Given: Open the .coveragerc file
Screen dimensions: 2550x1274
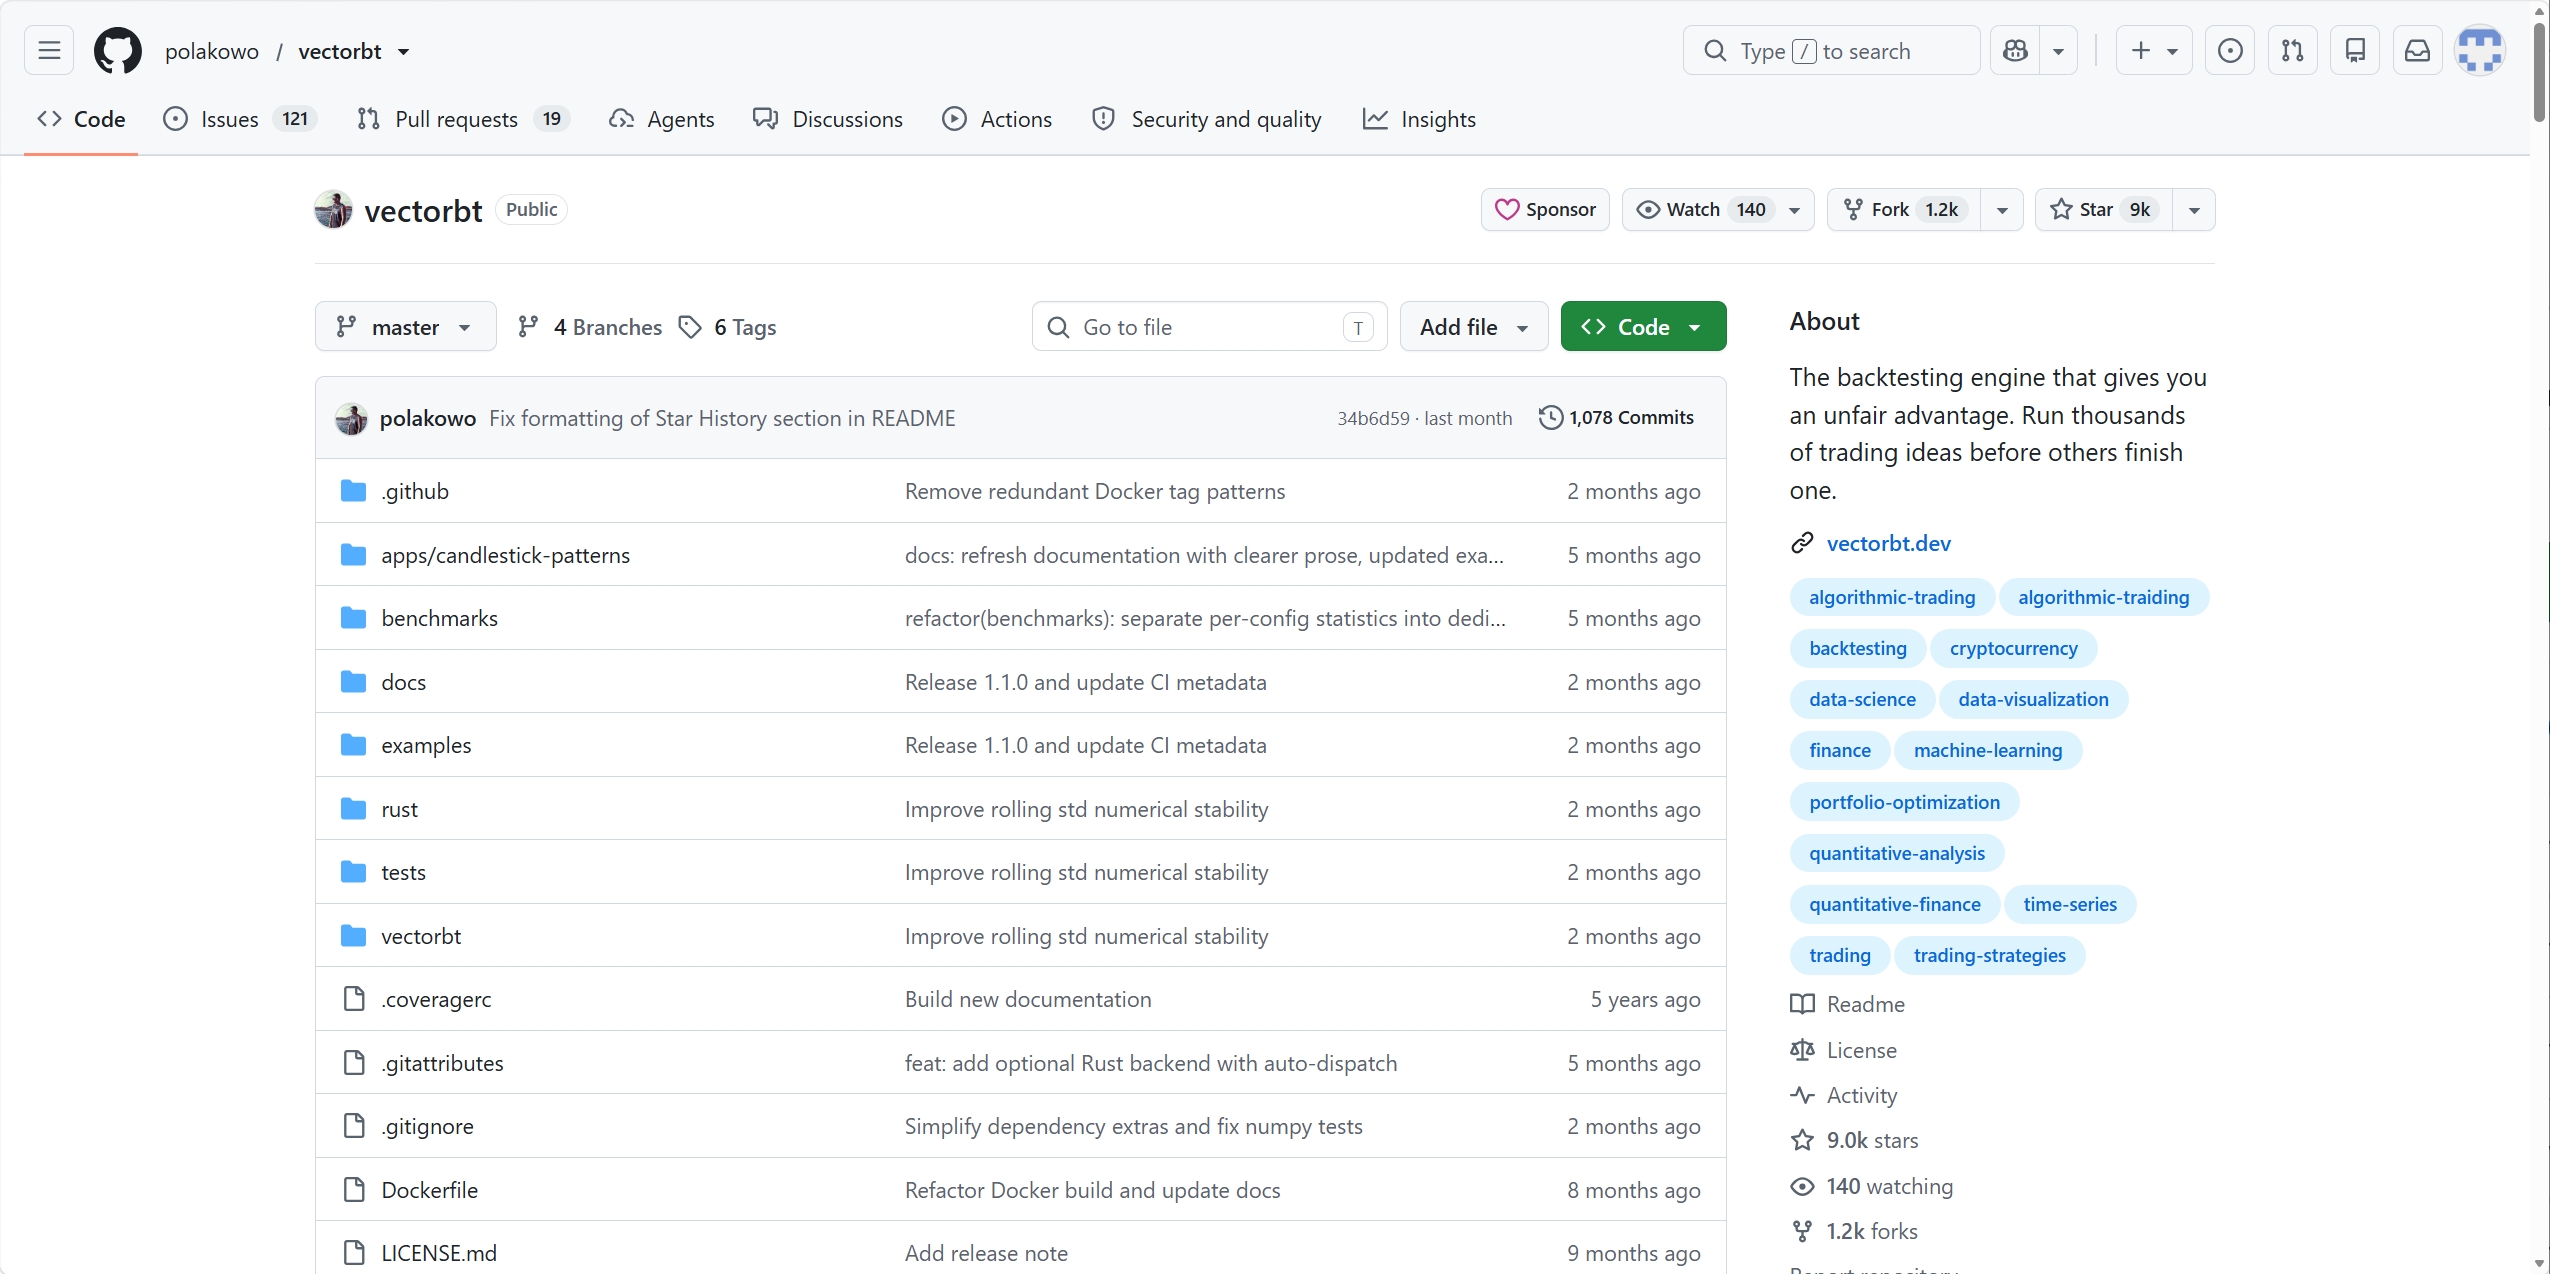Looking at the screenshot, I should pyautogui.click(x=436, y=999).
